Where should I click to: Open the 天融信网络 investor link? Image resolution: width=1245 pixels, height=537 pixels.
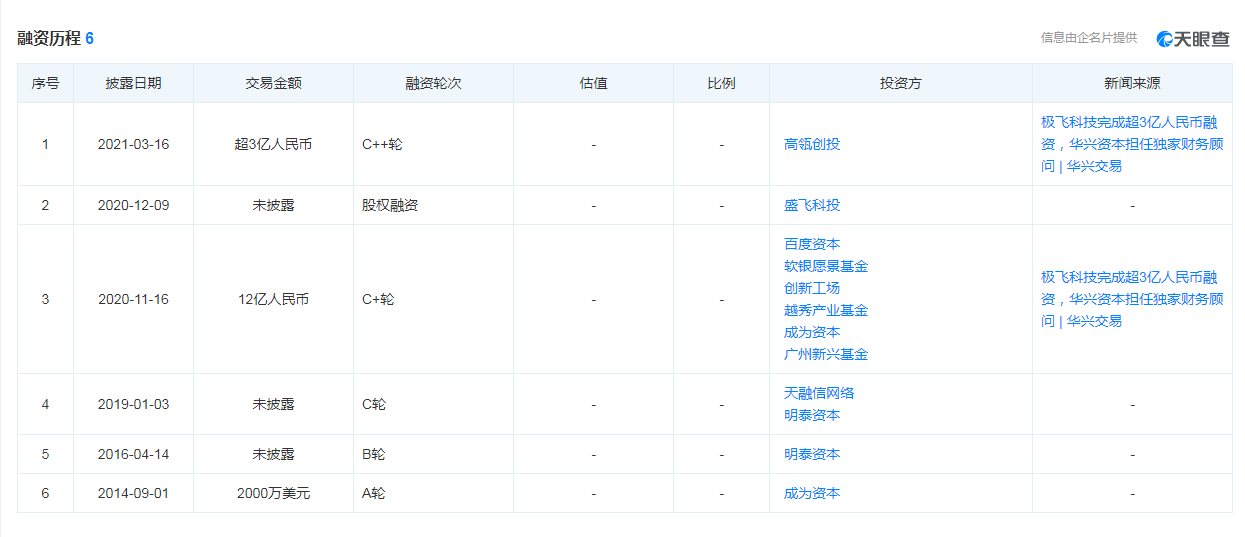tap(819, 393)
